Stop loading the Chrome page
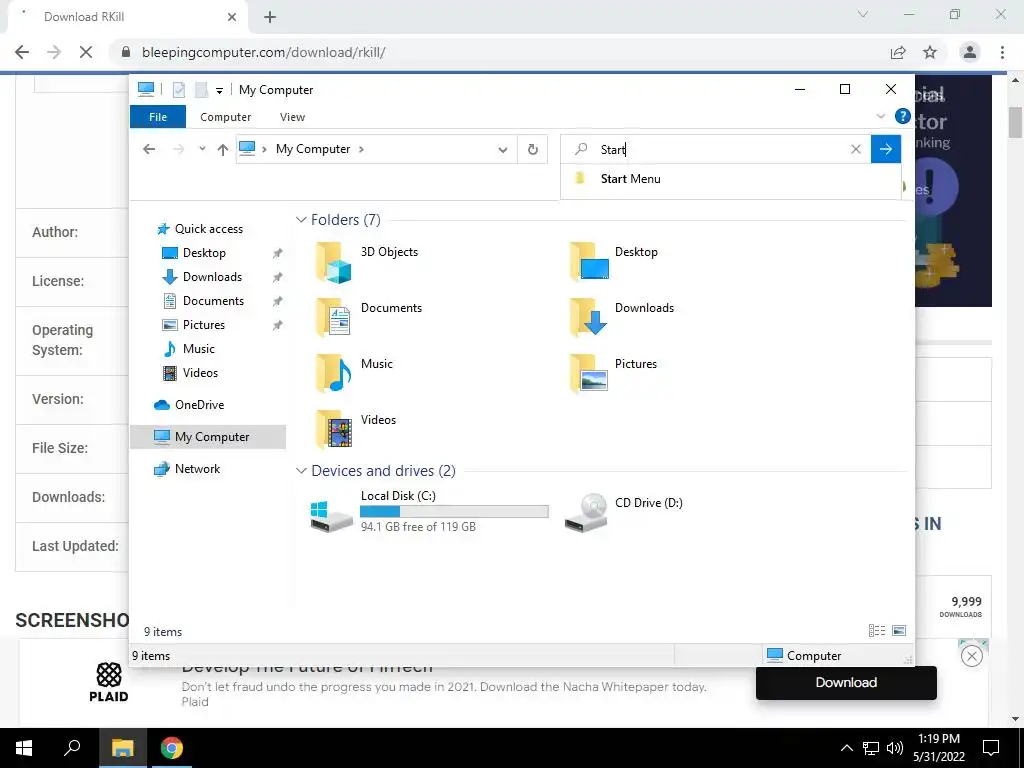The width and height of the screenshot is (1024, 768). click(86, 52)
